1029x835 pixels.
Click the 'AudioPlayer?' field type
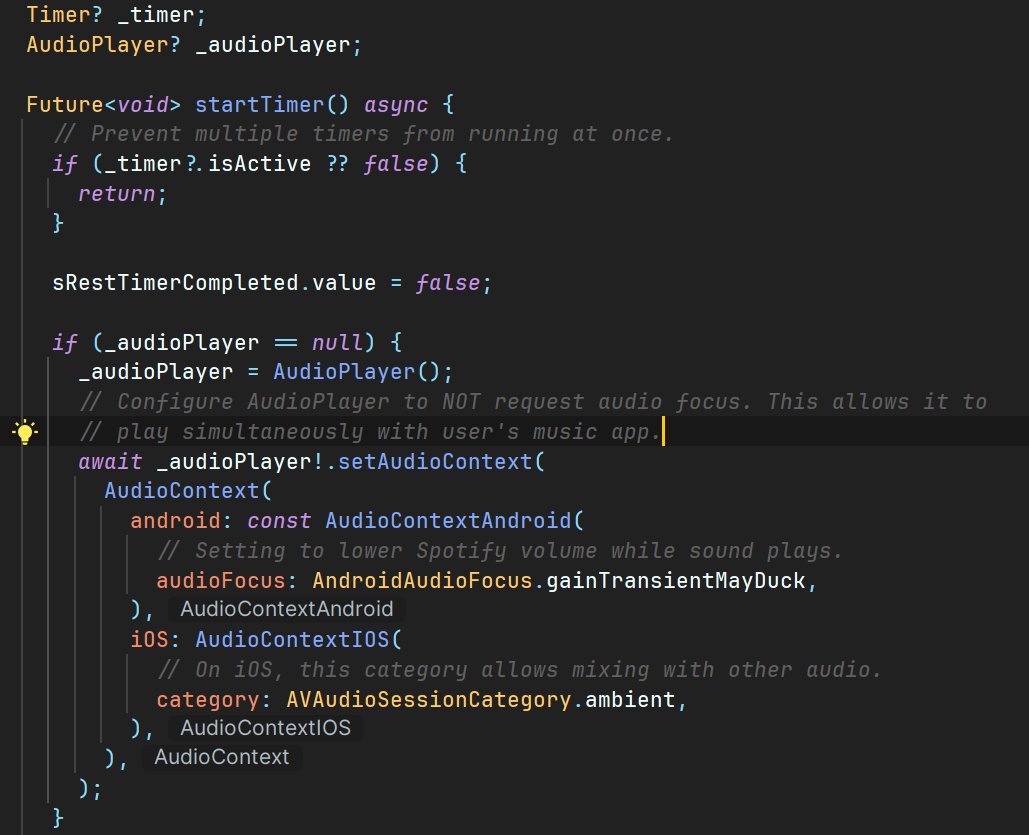(x=103, y=45)
